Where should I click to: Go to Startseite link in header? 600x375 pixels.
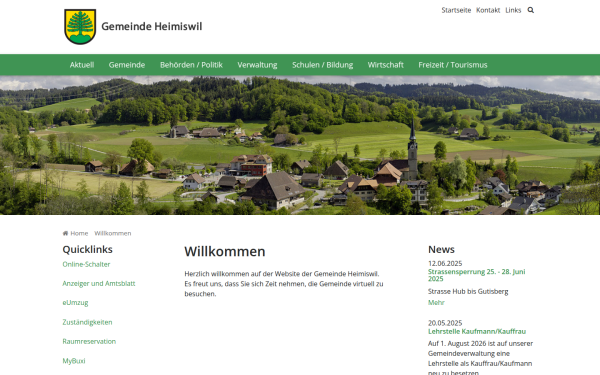point(456,10)
